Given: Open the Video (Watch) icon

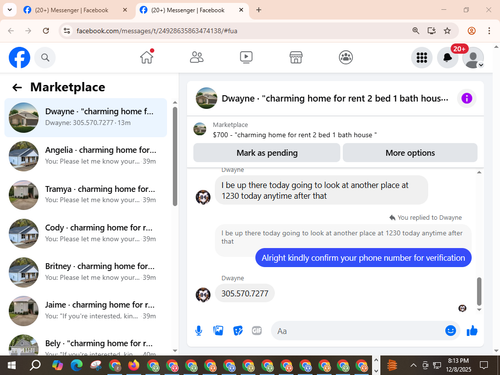Looking at the screenshot, I should pos(246,57).
